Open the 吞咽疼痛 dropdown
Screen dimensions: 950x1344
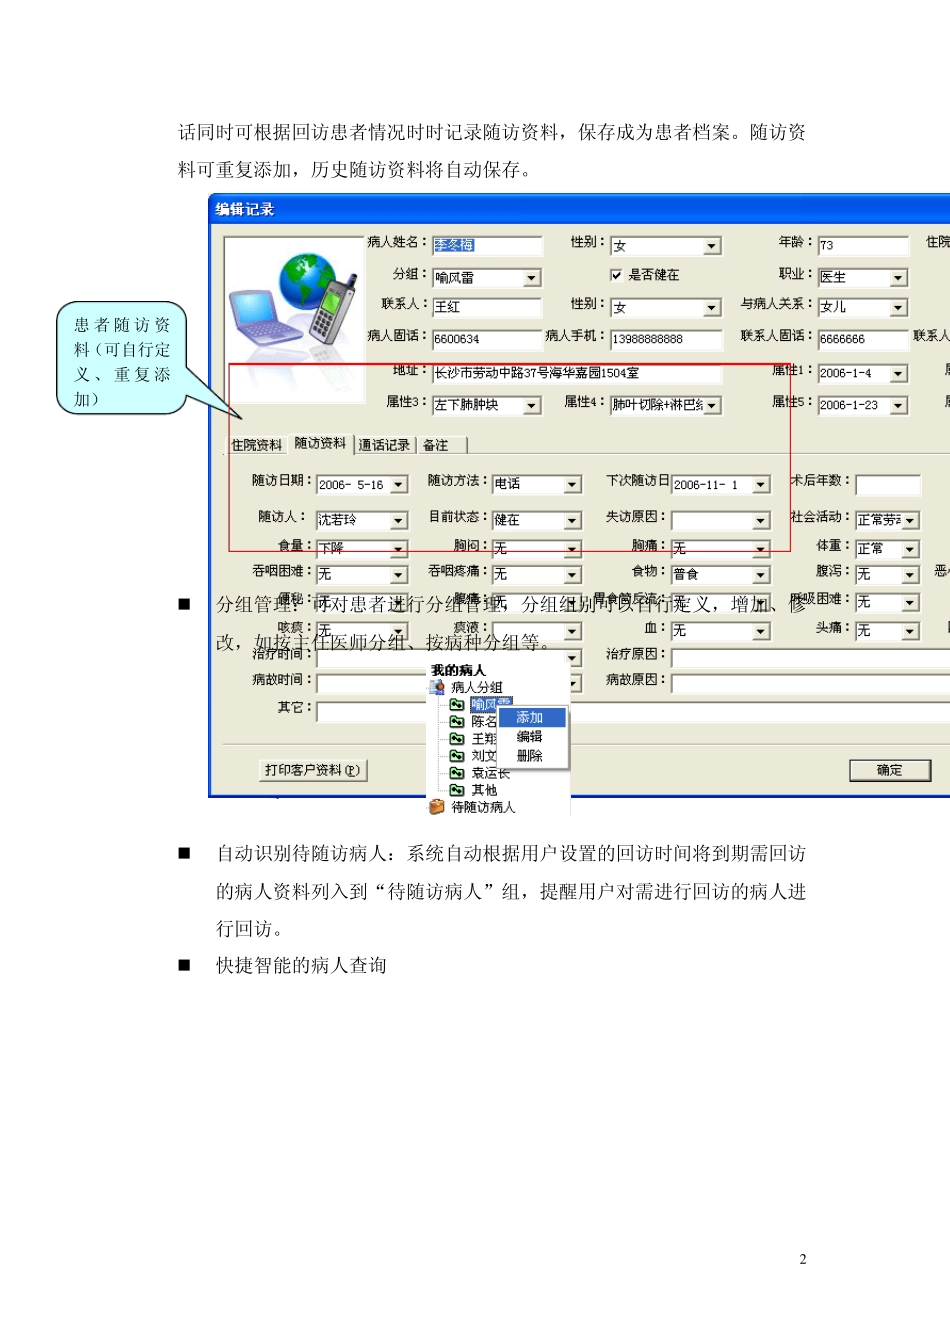point(573,575)
